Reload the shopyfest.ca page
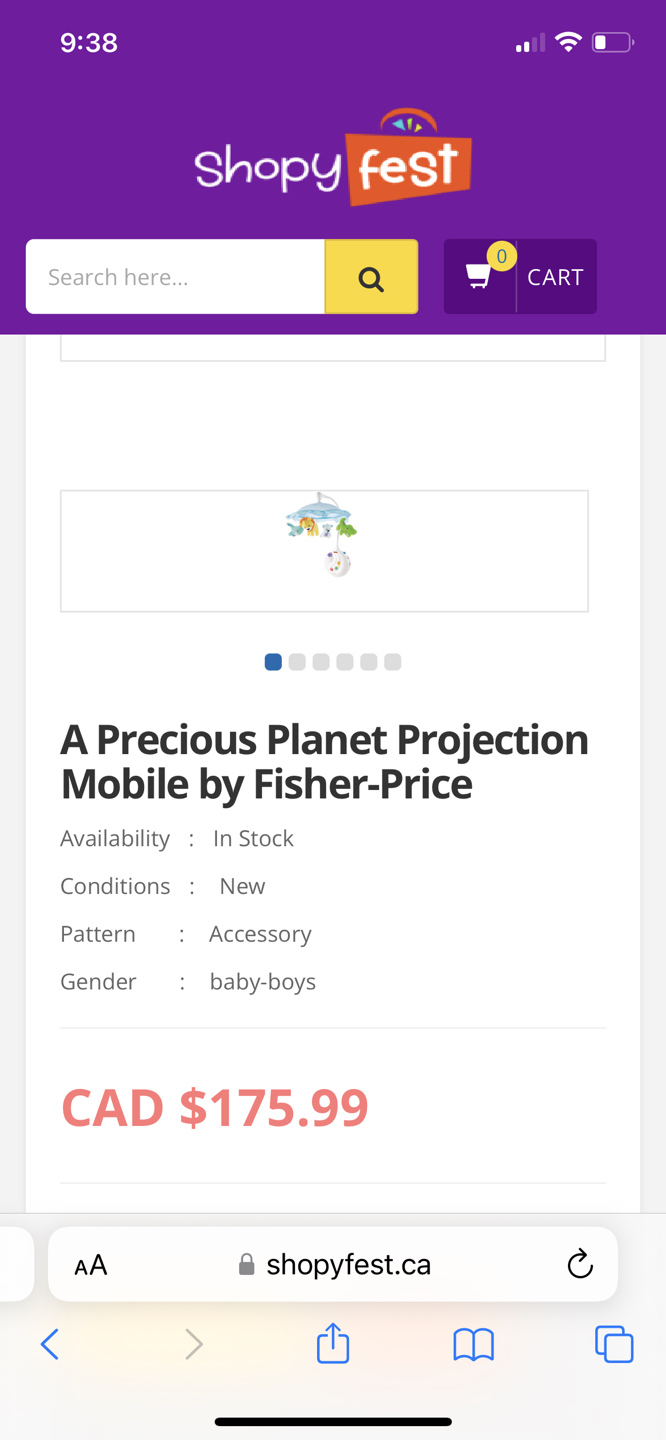 (580, 1265)
